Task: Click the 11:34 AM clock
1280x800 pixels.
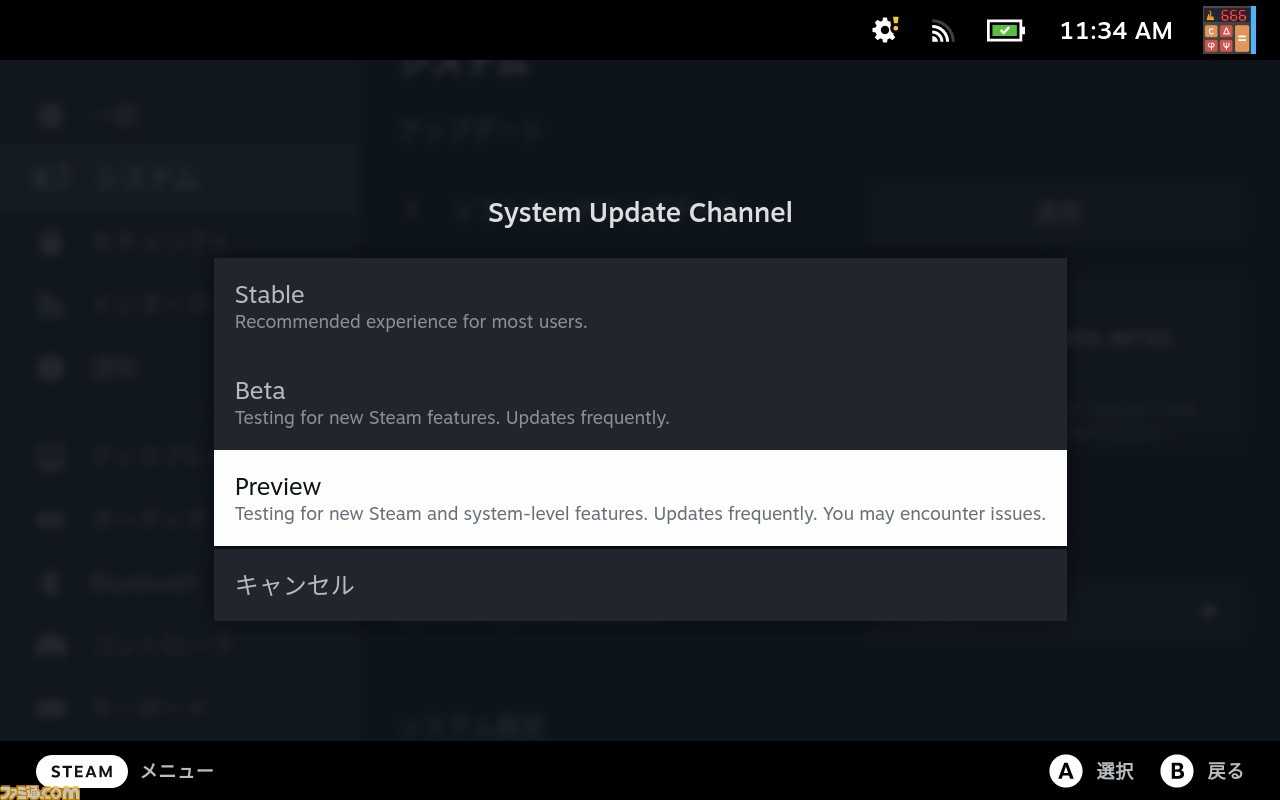Action: pyautogui.click(x=1116, y=31)
